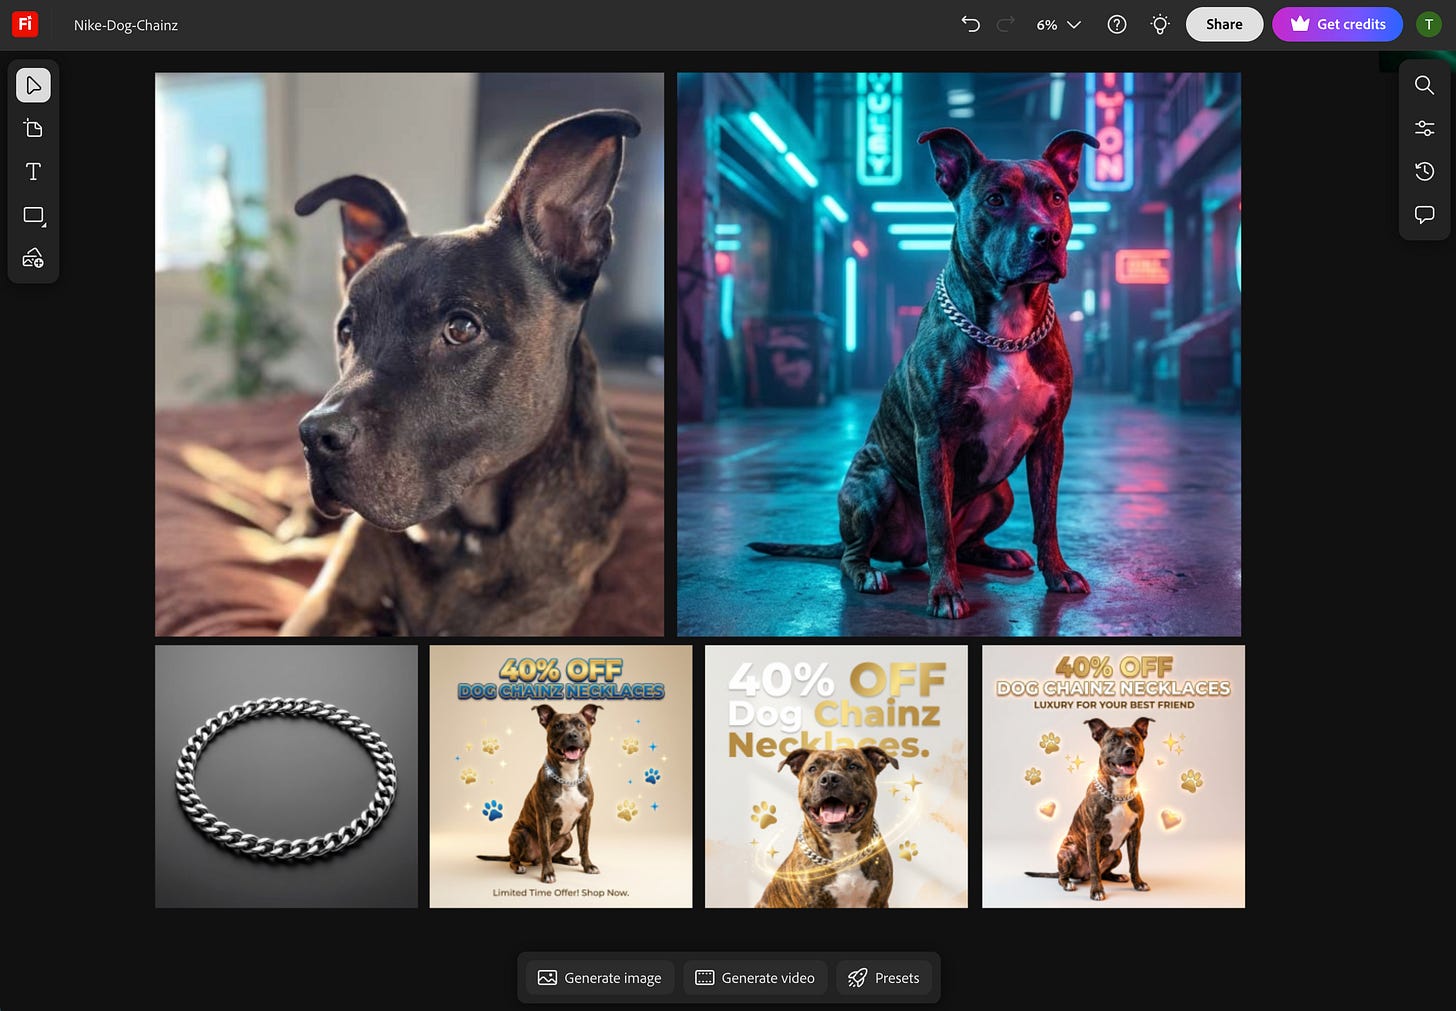1456x1011 pixels.
Task: Click the lightbulb suggestions icon
Action: [1159, 24]
